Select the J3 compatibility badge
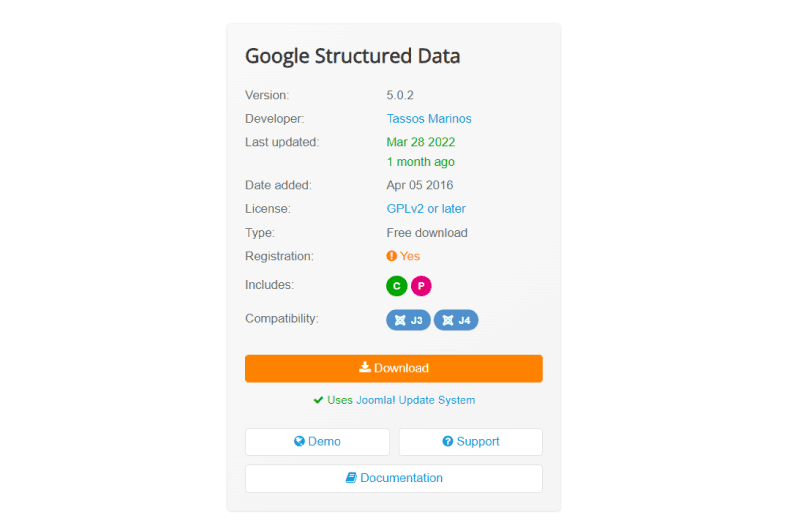Viewport: 800px width, 530px height. tap(408, 320)
